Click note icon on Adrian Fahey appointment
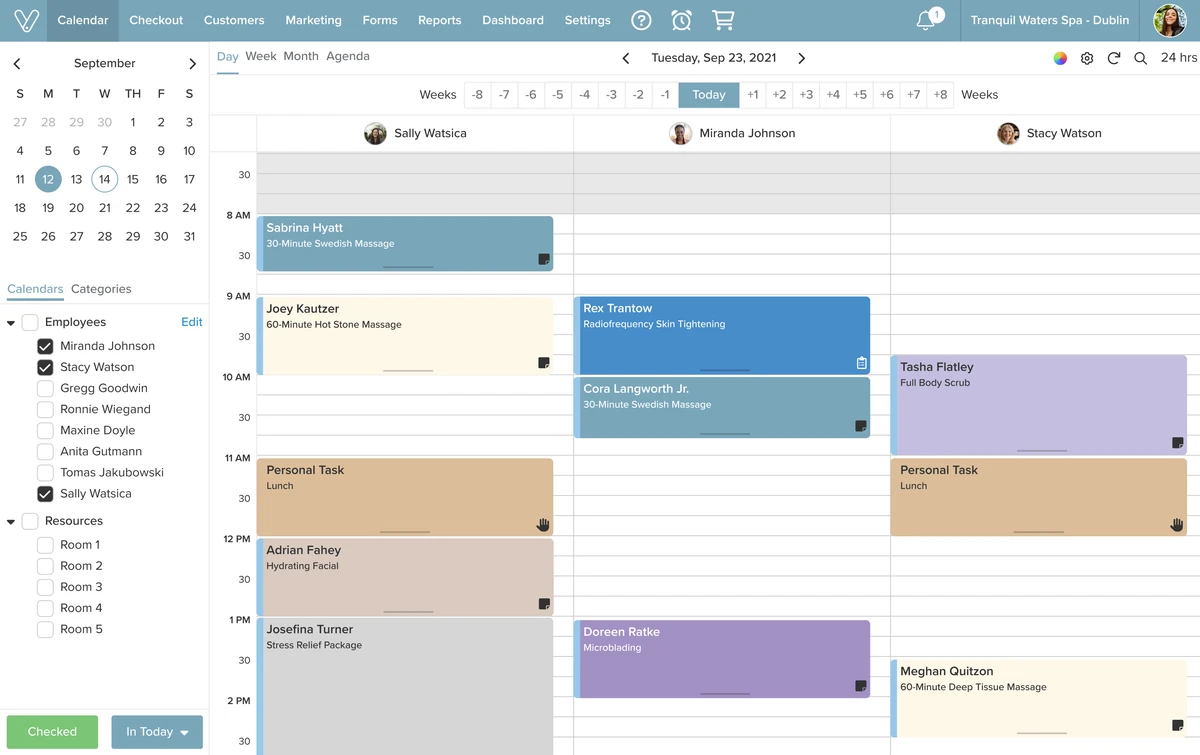 click(x=544, y=604)
